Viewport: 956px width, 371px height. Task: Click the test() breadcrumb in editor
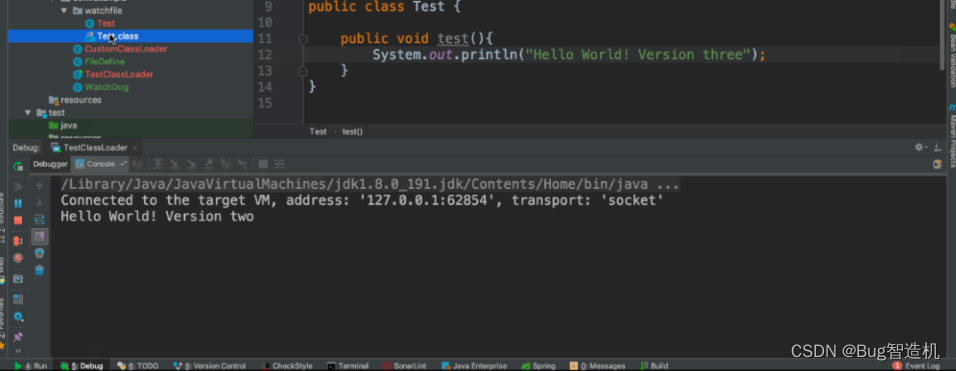(x=352, y=131)
